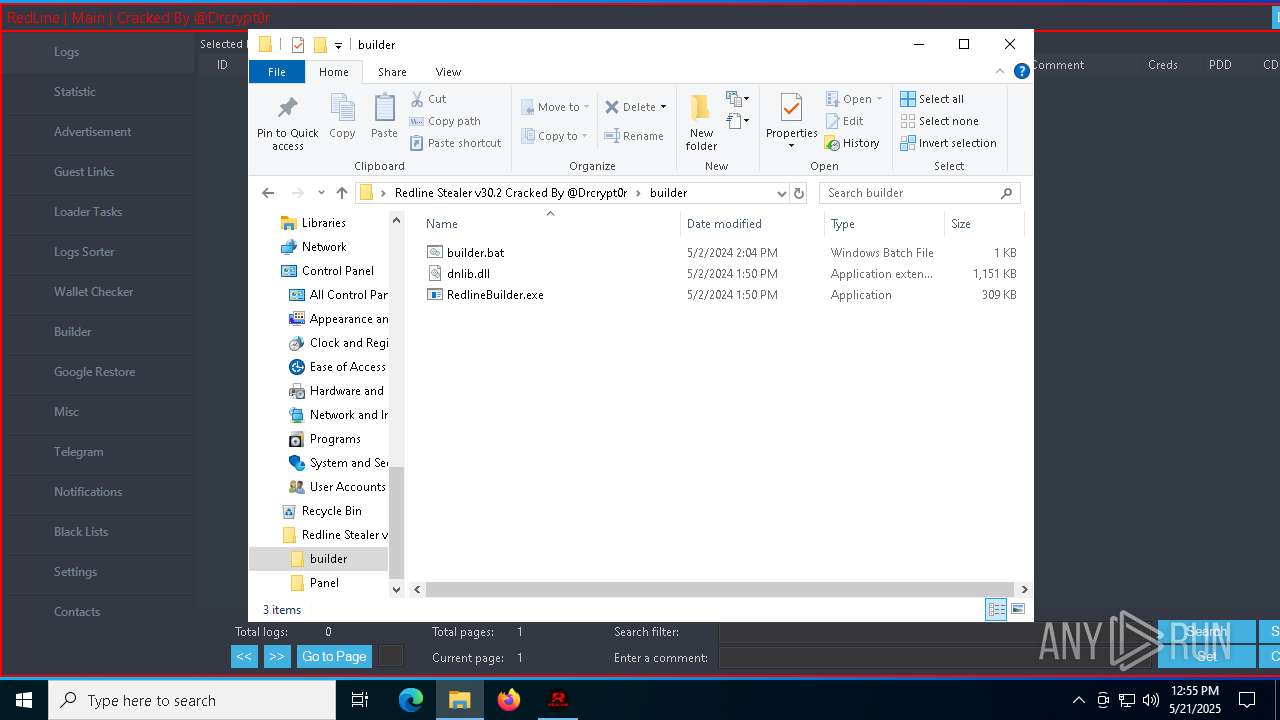Screen dimensions: 1280x720
Task: Click RedLine Go to Page button
Action: pyautogui.click(x=334, y=657)
